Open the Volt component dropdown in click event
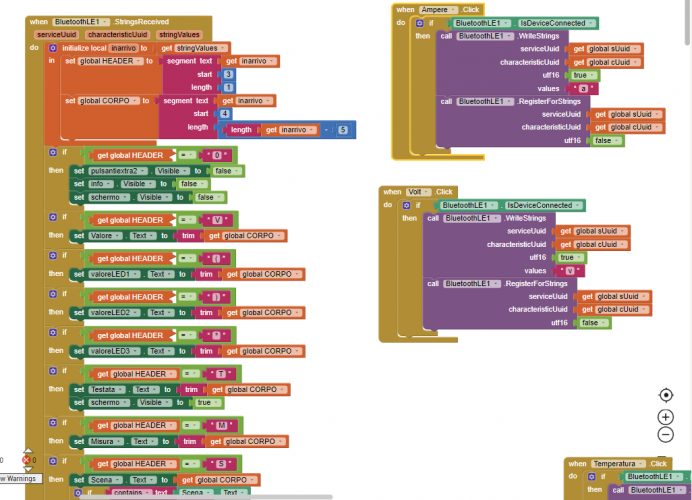Screen dimensions: 692x500 tap(417, 191)
